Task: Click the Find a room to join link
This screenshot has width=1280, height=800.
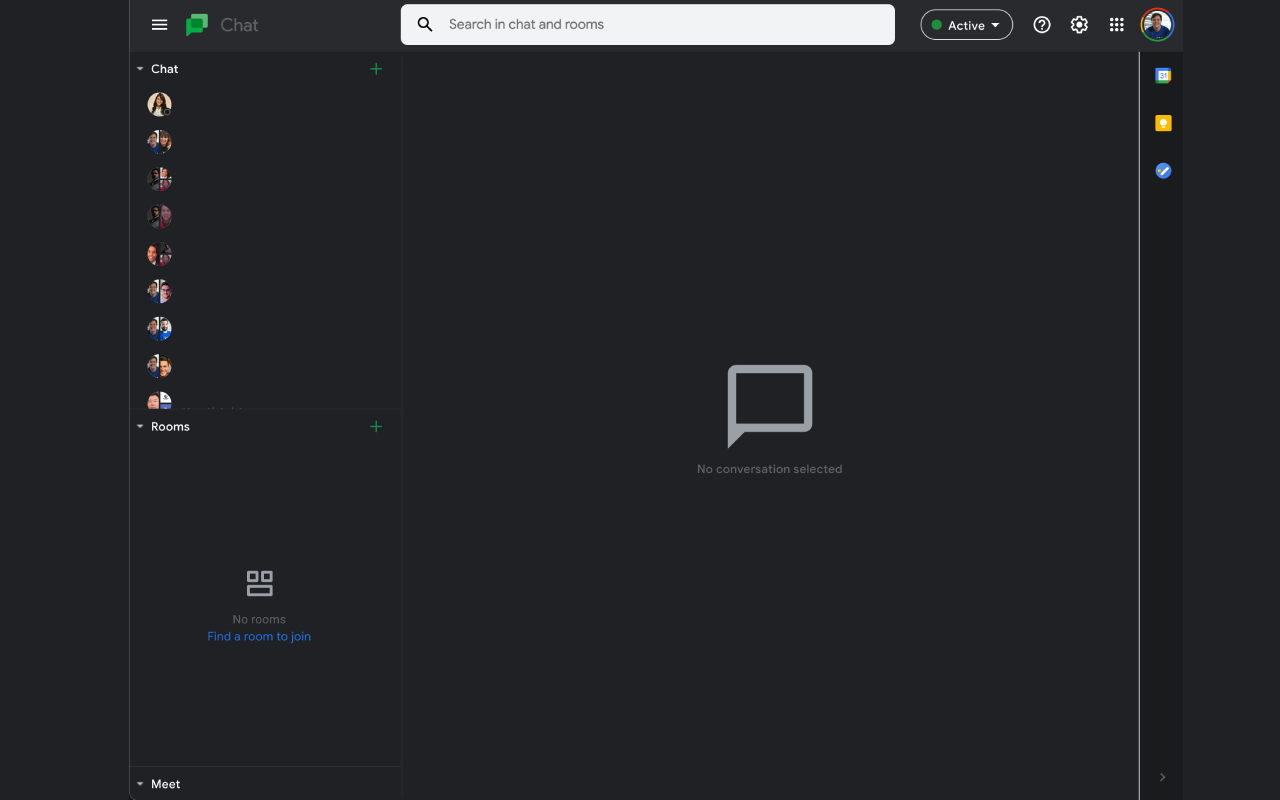Action: (x=259, y=636)
